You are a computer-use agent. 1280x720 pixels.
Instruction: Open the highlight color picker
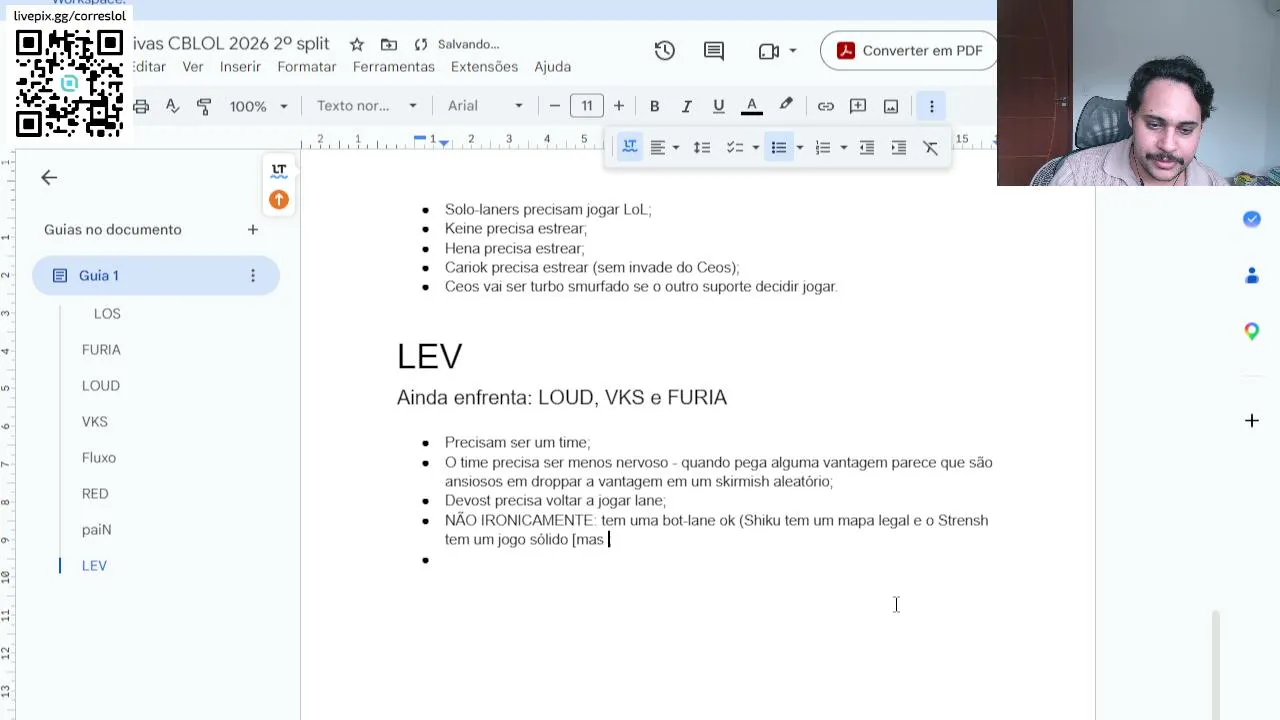[x=786, y=106]
